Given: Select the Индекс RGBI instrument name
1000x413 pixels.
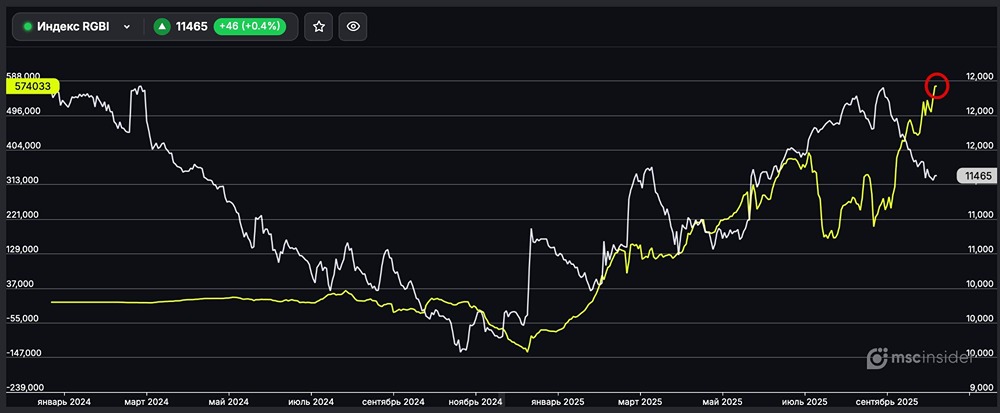Looking at the screenshot, I should pyautogui.click(x=73, y=27).
